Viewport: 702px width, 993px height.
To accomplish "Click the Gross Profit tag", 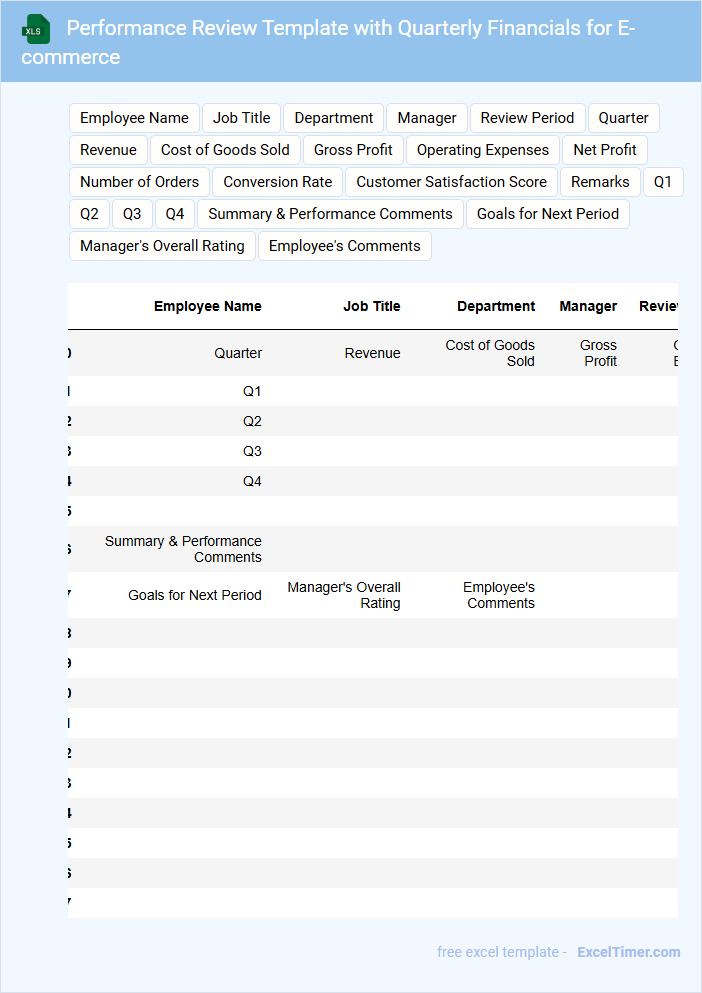I will point(353,150).
